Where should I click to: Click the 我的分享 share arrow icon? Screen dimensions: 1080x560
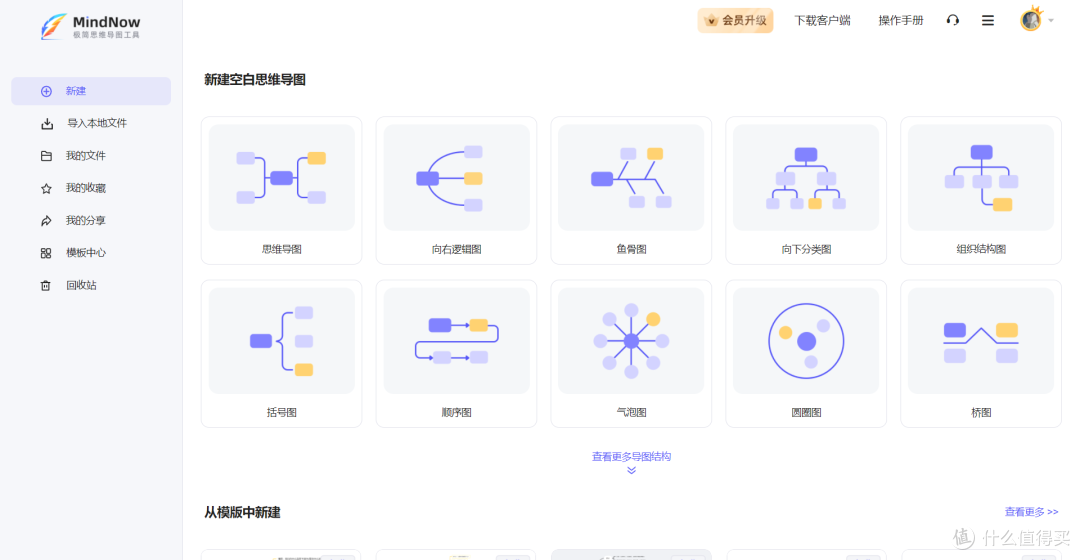46,220
